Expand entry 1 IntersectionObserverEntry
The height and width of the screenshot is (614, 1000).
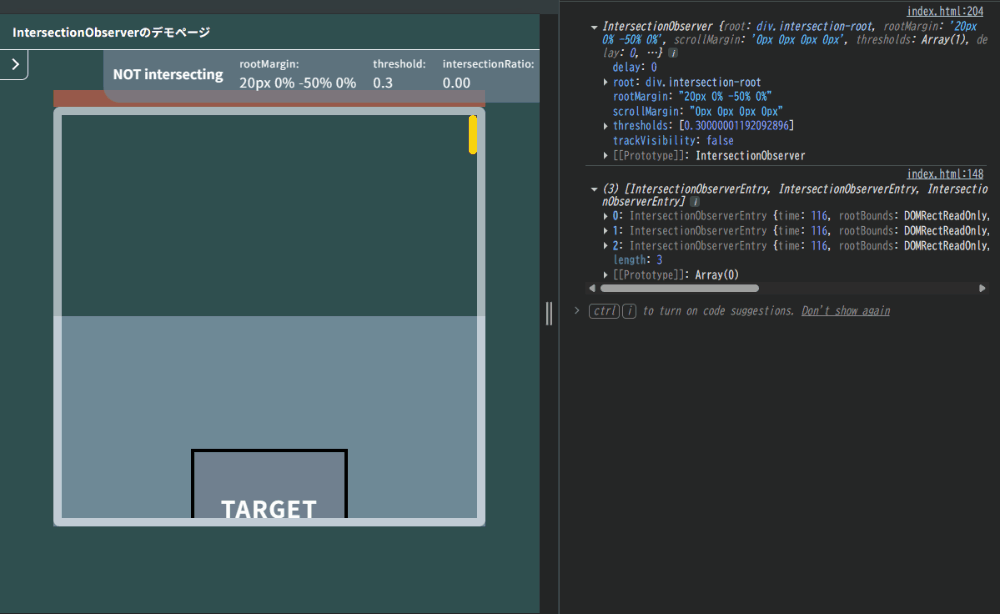[x=606, y=231]
